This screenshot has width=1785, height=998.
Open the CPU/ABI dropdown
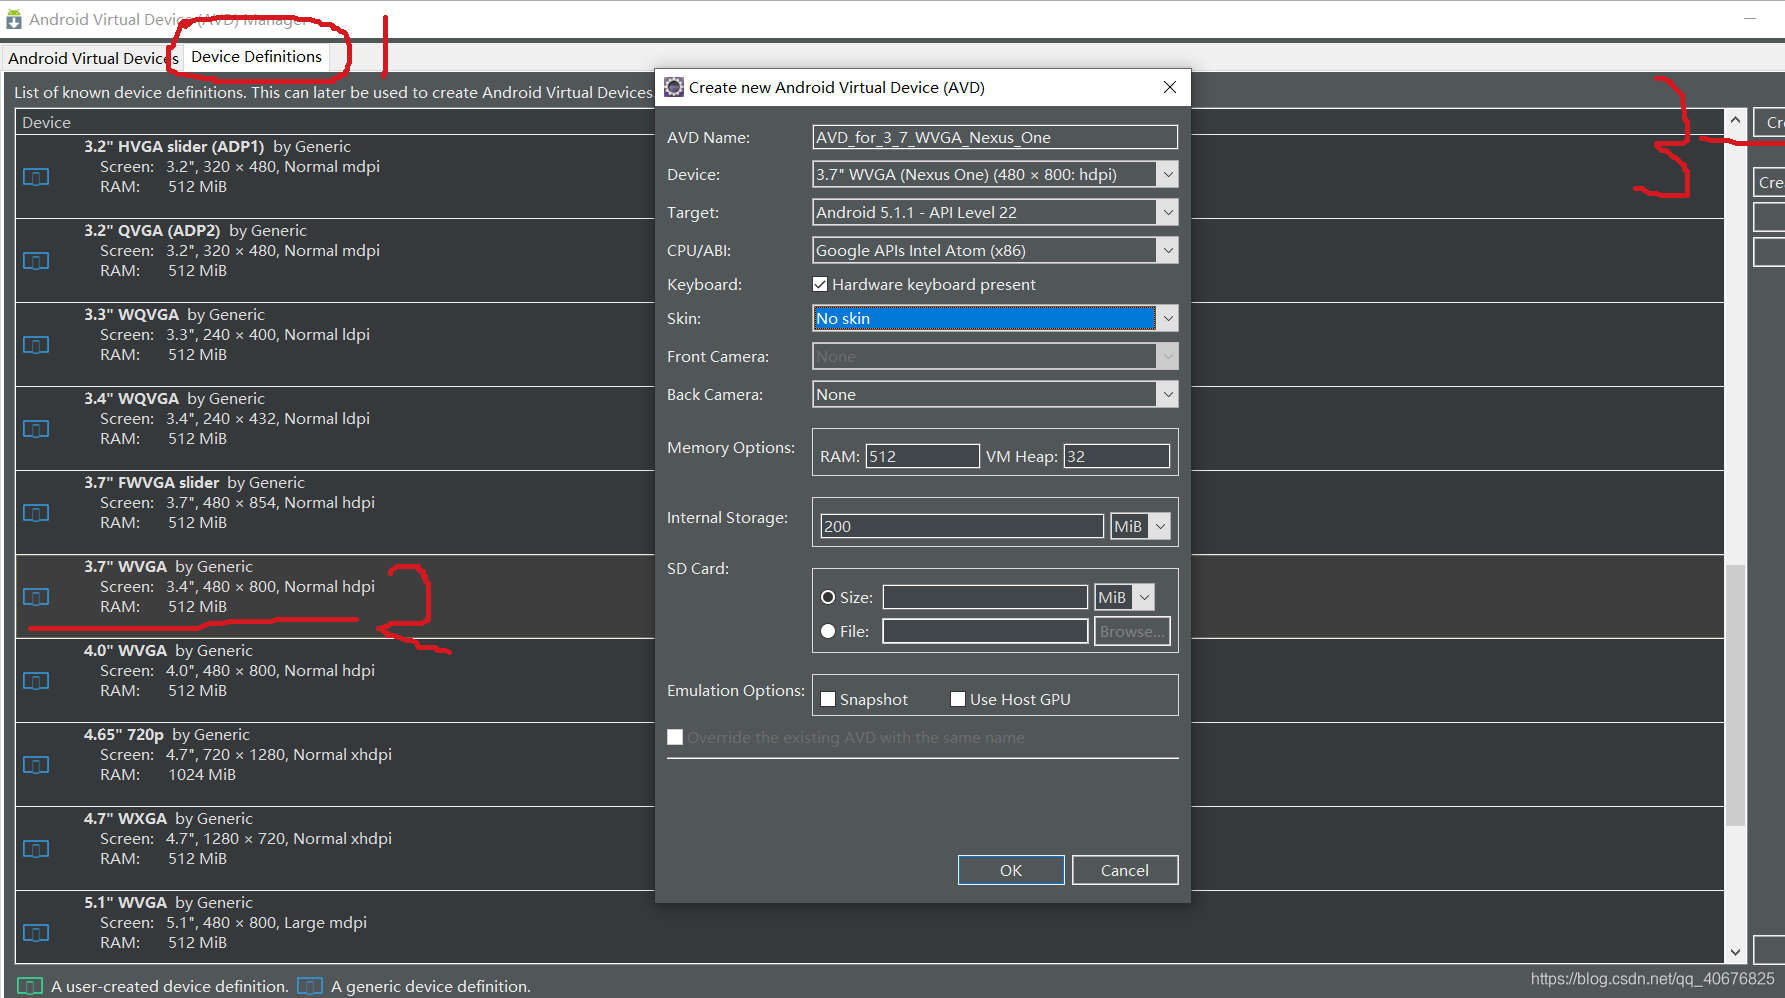pos(1167,250)
